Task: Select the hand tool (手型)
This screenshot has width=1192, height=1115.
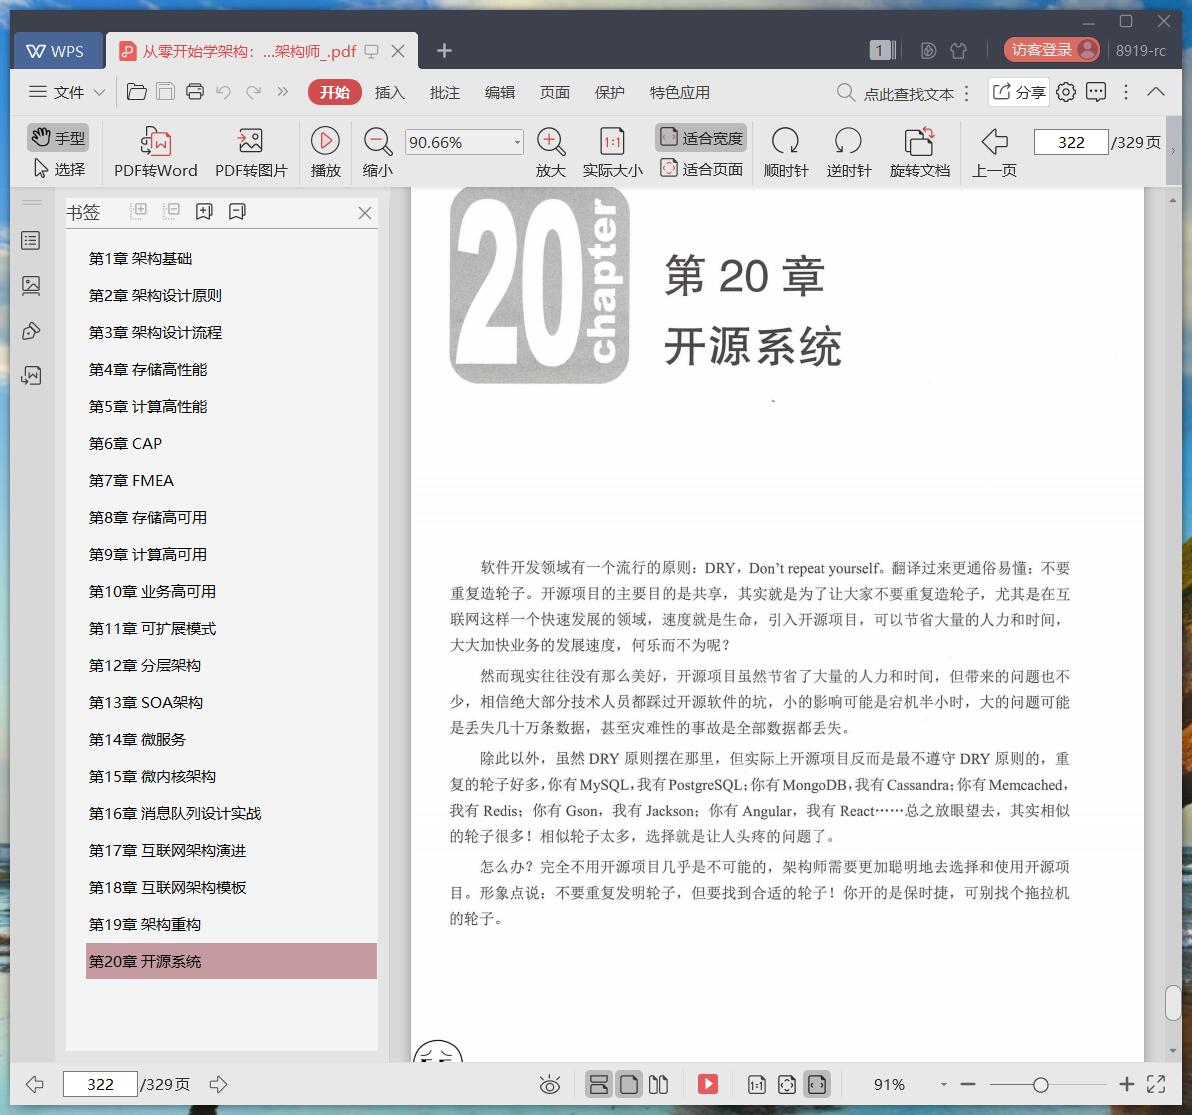Action: 59,138
